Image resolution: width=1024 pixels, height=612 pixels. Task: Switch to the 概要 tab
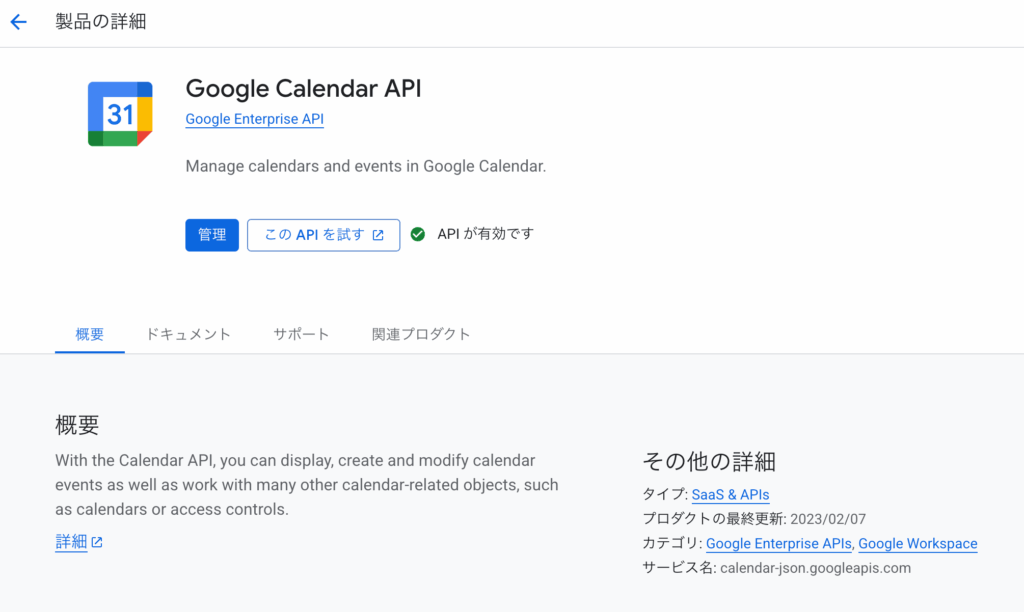tap(89, 334)
